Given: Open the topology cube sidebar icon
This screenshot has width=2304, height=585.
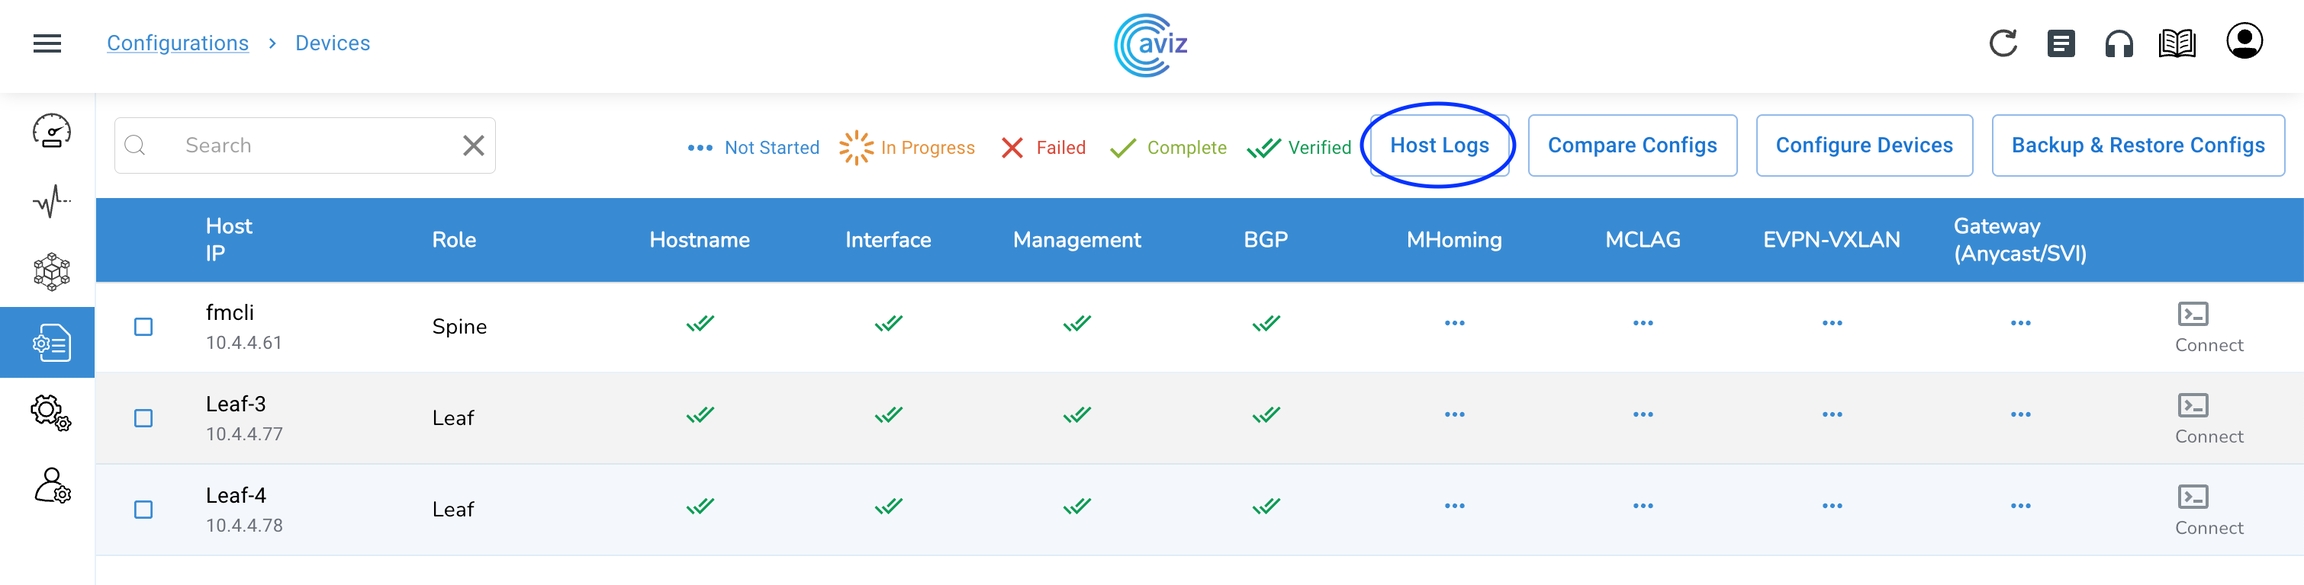Looking at the screenshot, I should [x=51, y=271].
